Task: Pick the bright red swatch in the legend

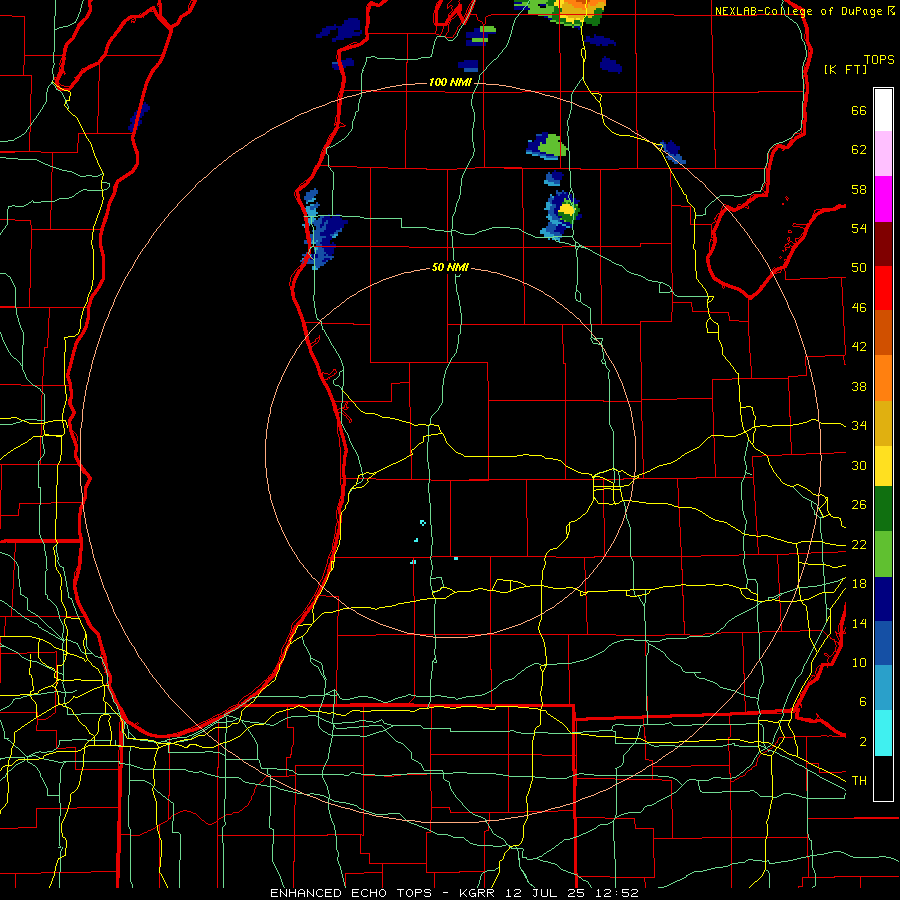Action: pyautogui.click(x=883, y=288)
